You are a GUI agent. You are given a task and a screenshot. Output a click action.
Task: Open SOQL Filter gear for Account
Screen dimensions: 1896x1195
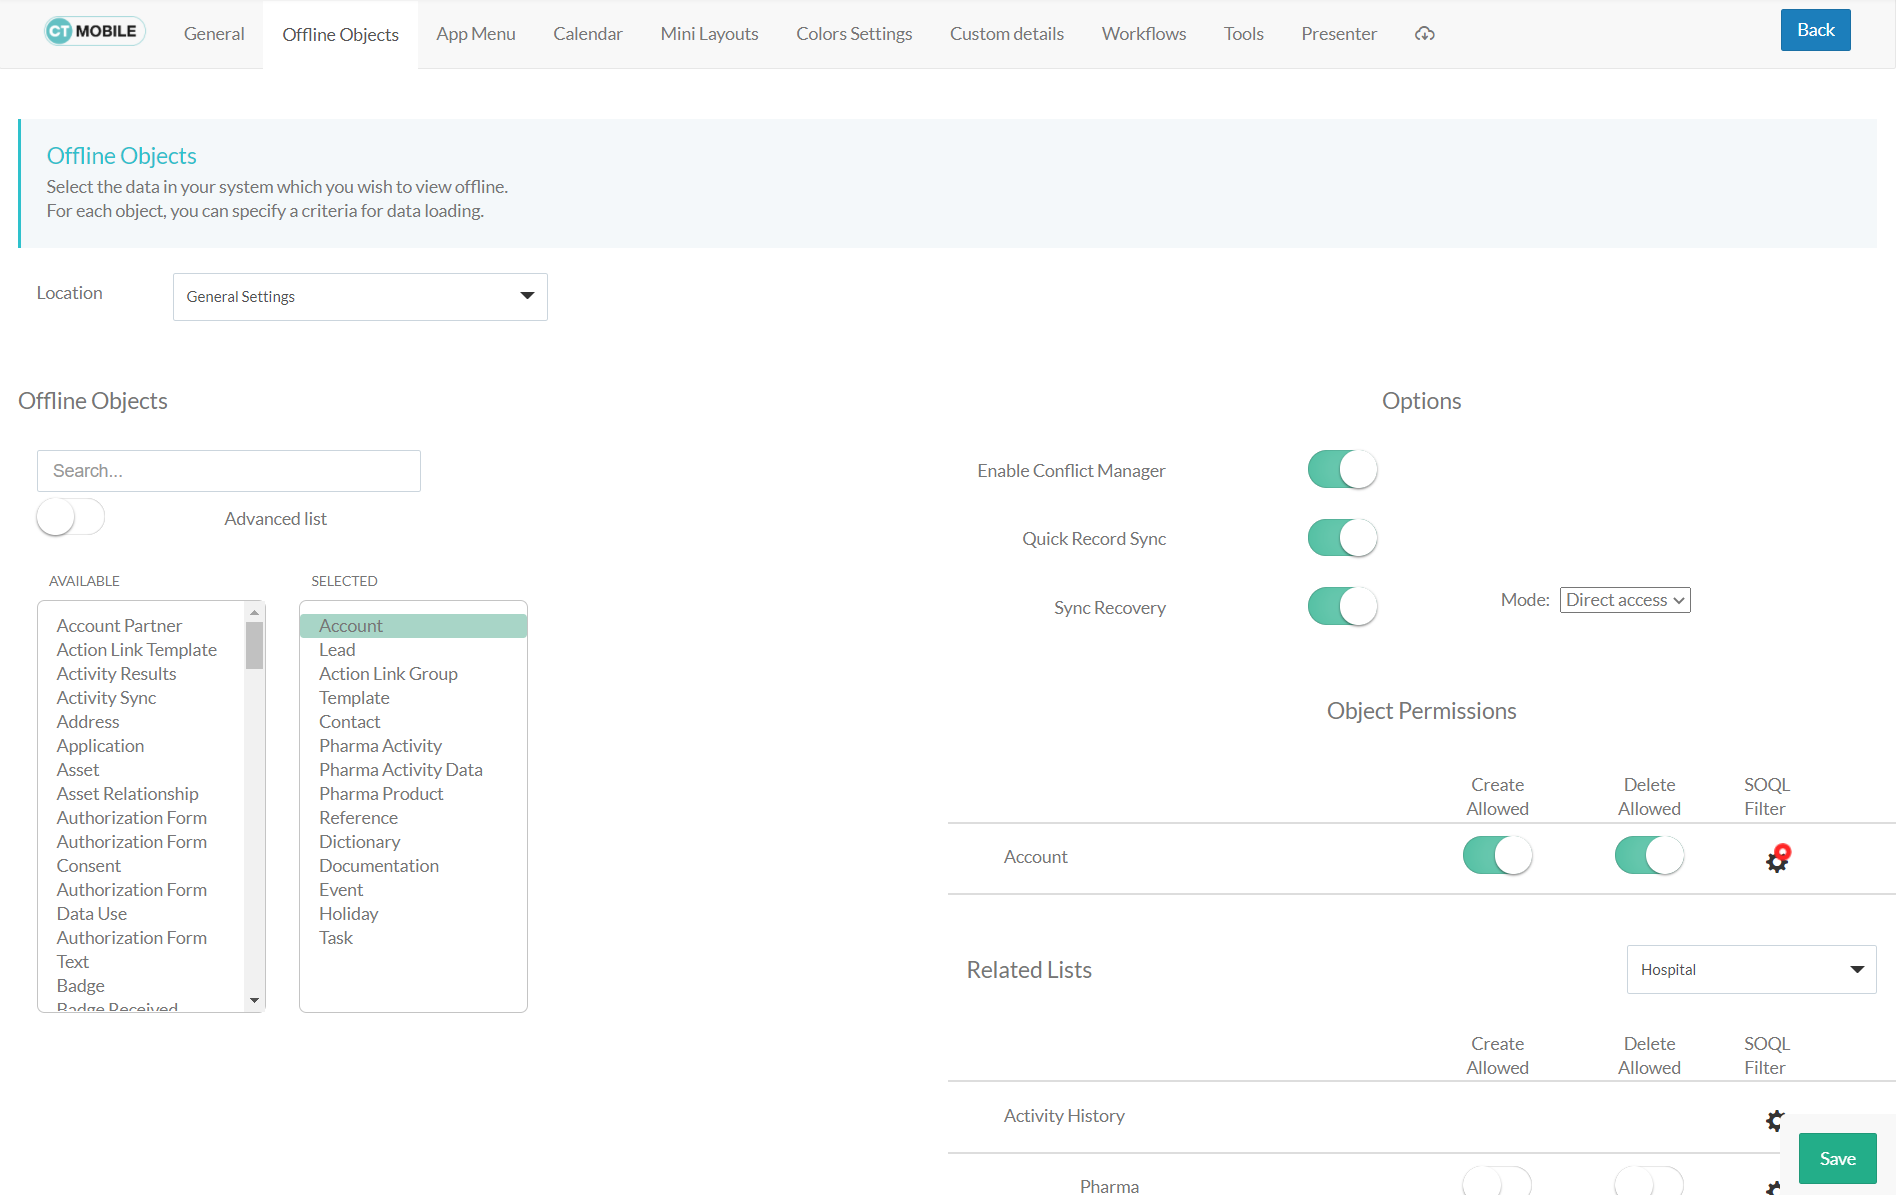[1776, 860]
